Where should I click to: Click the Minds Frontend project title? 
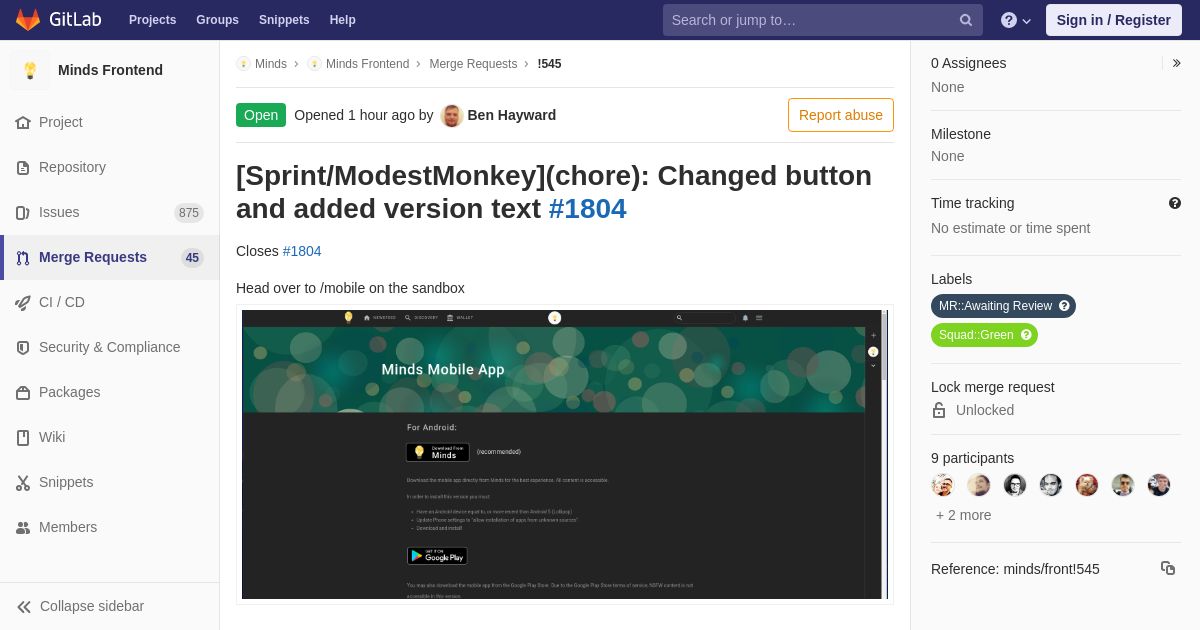click(x=110, y=70)
